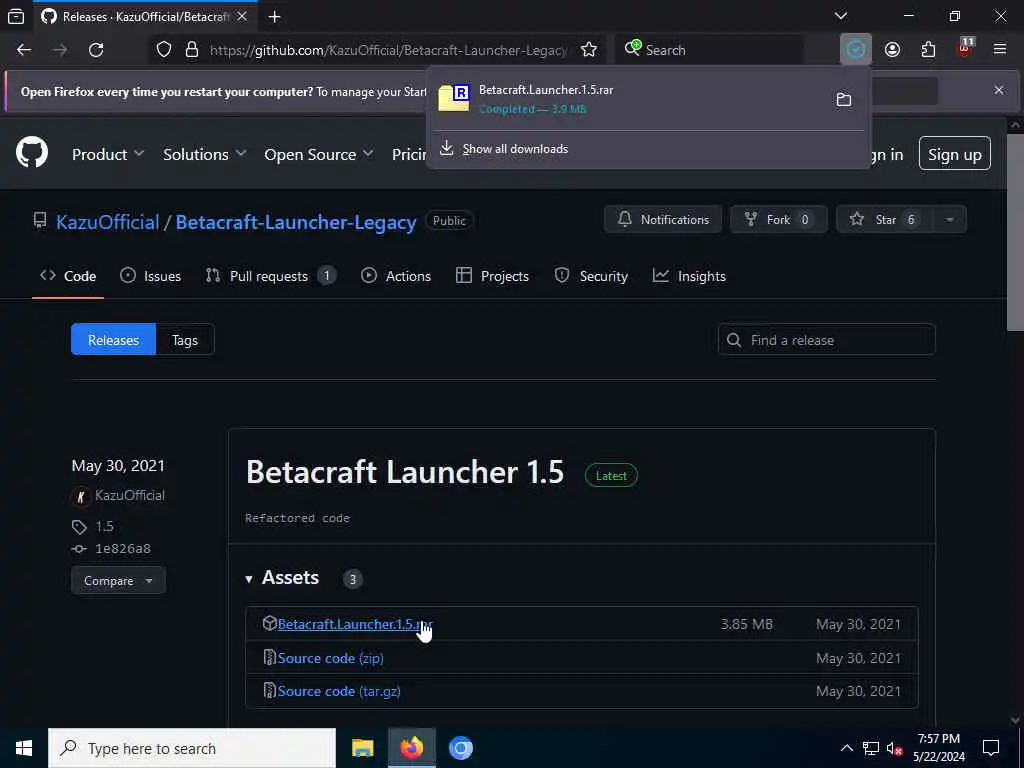Open the Firefox View icon
This screenshot has height=768, width=1024.
tap(16, 17)
